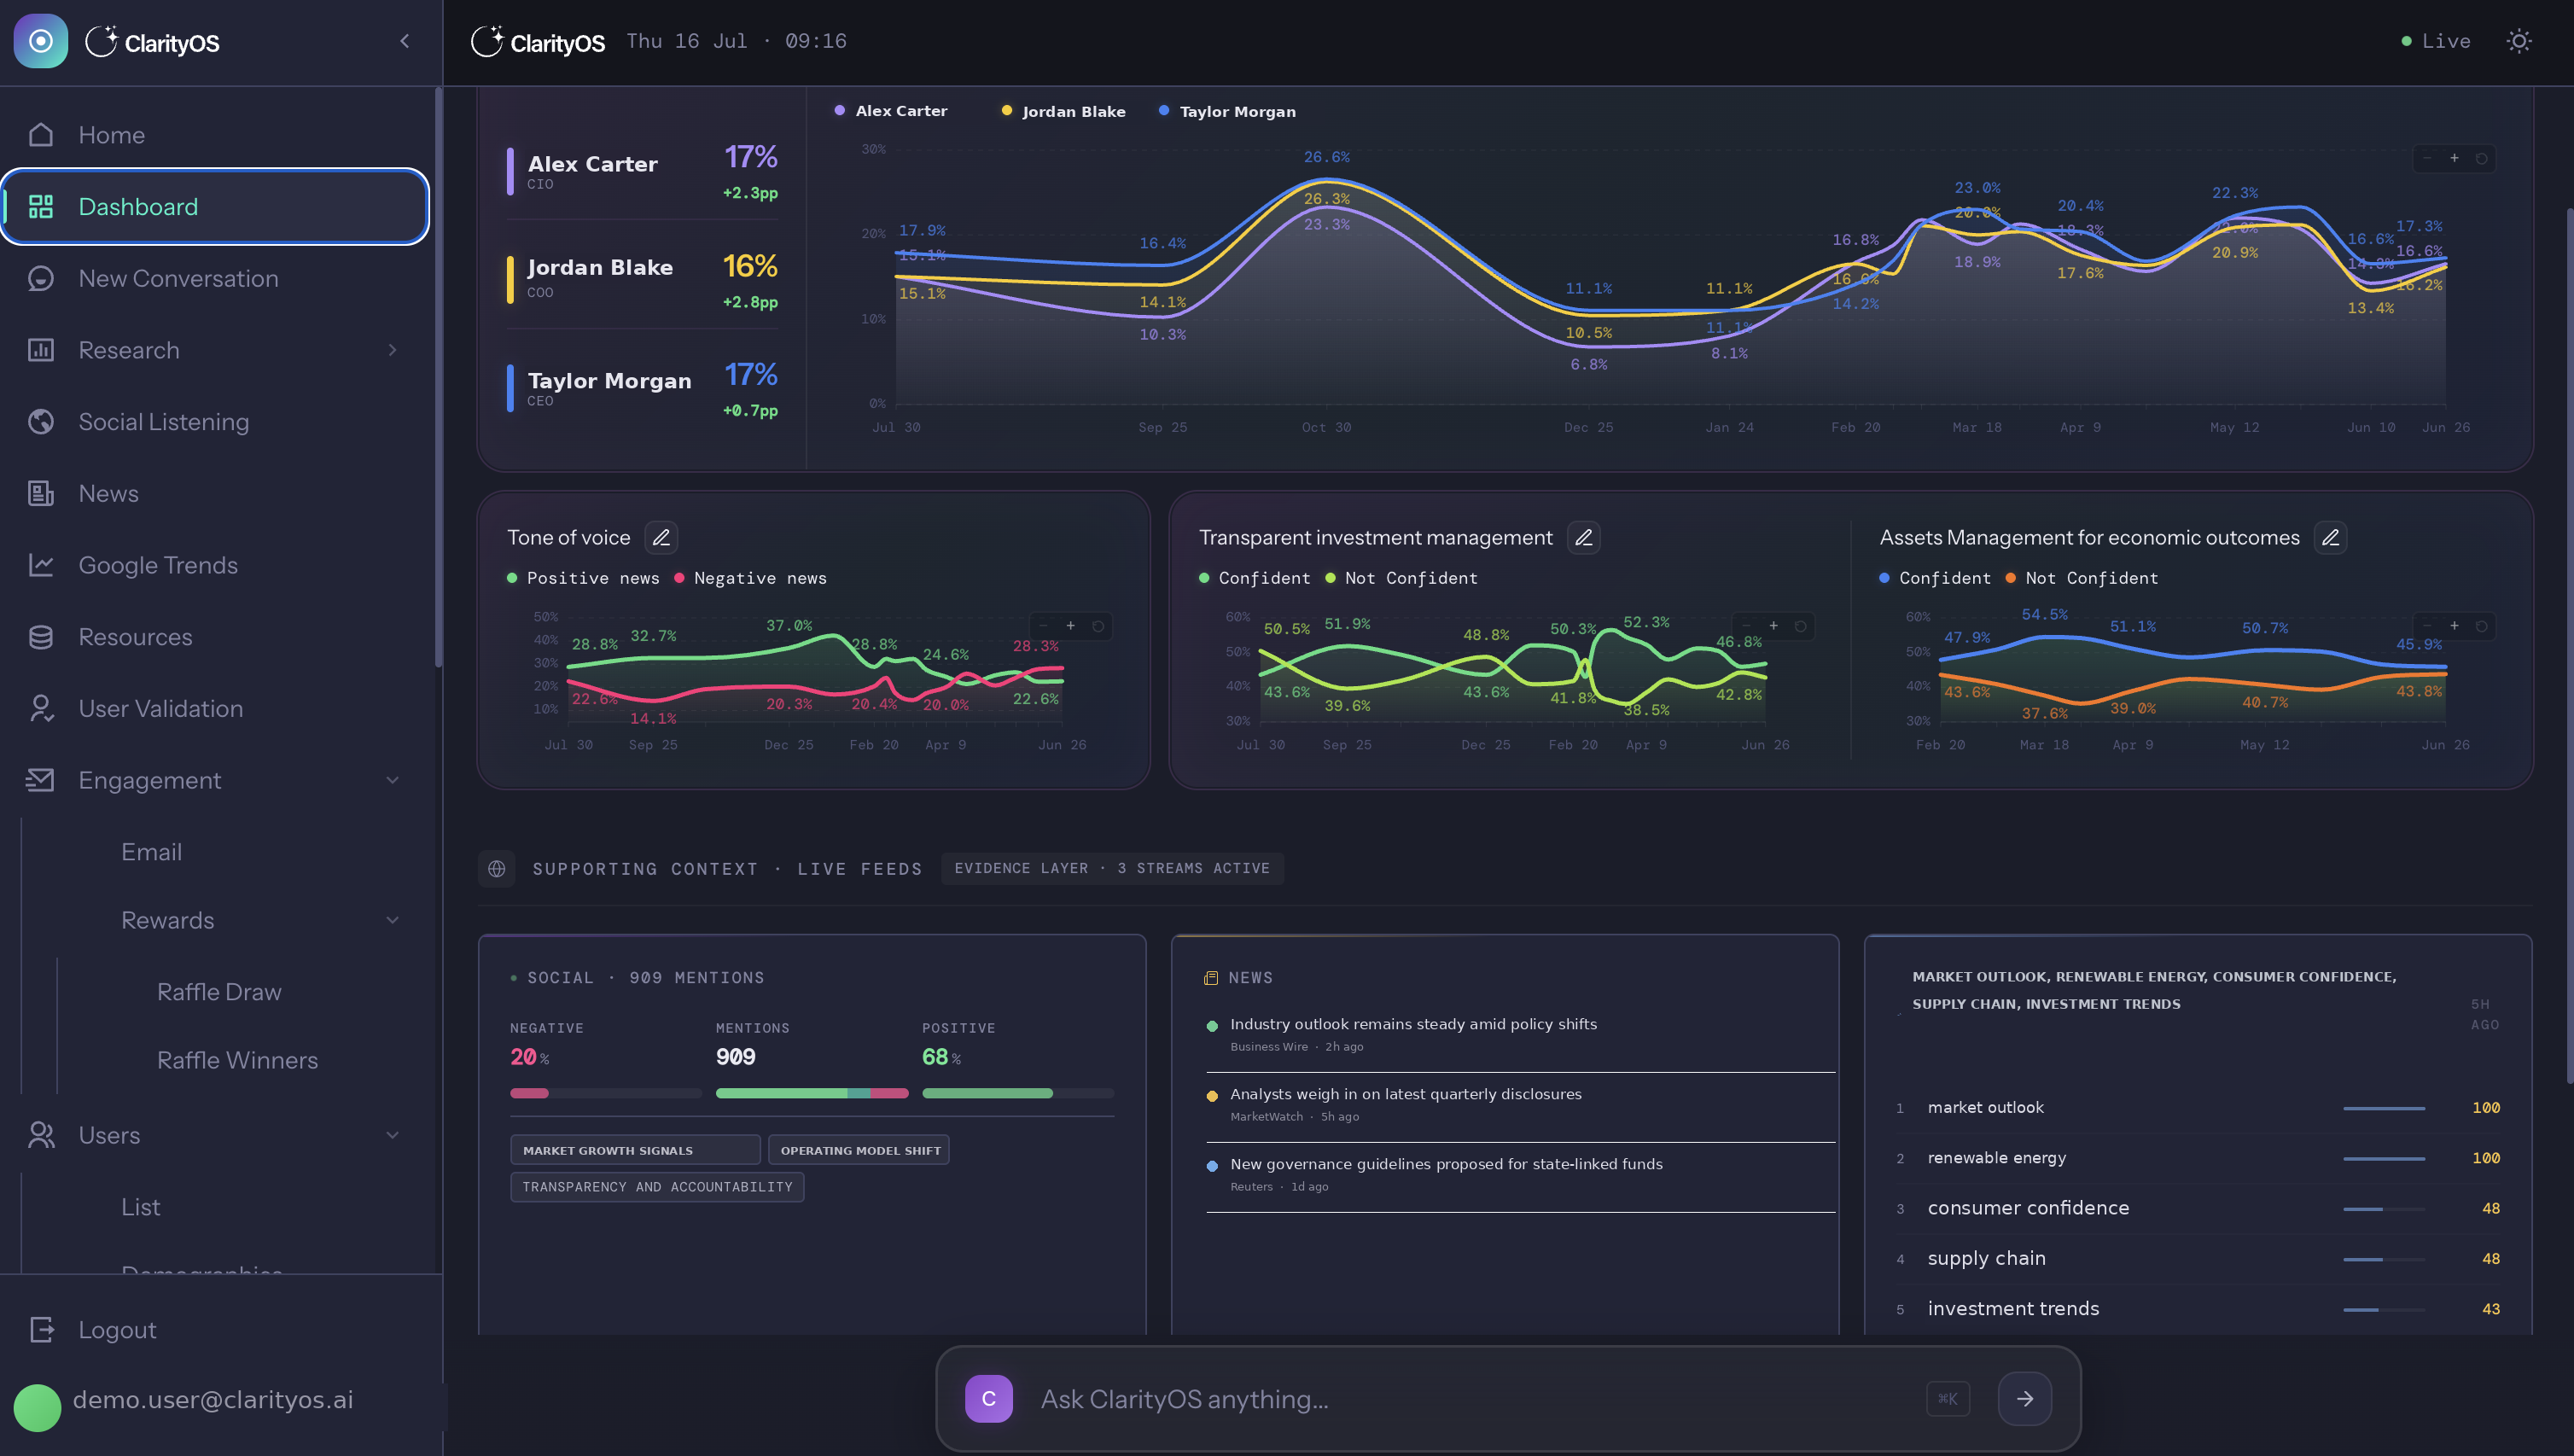The height and width of the screenshot is (1456, 2574).
Task: Click the consumer confidence trend row
Action: [2198, 1208]
